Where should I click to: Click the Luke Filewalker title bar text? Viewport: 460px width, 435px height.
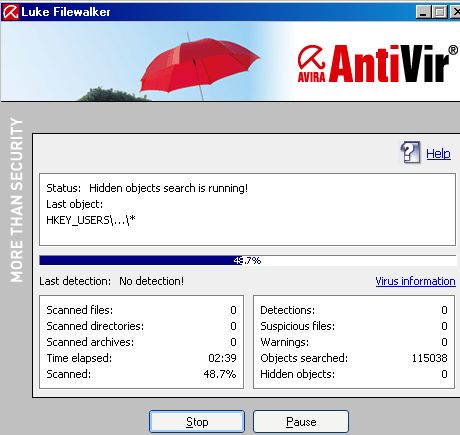click(66, 12)
